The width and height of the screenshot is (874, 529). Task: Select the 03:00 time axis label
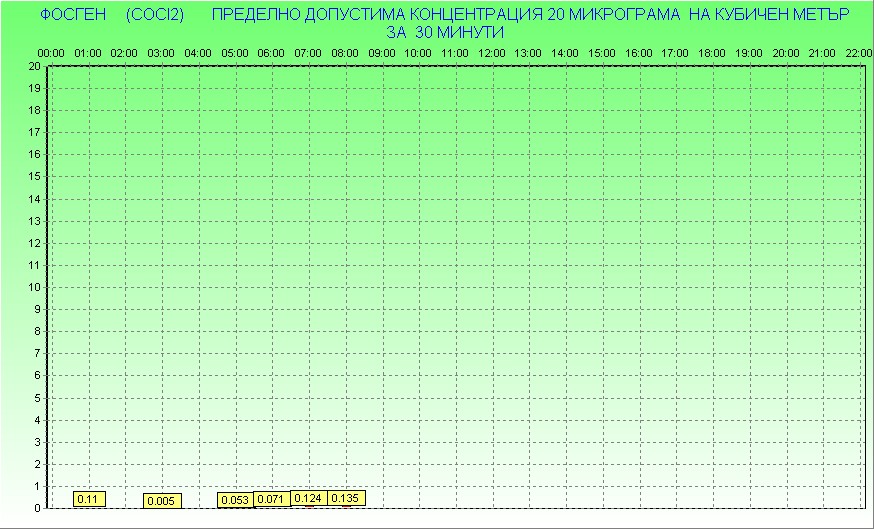point(161,52)
